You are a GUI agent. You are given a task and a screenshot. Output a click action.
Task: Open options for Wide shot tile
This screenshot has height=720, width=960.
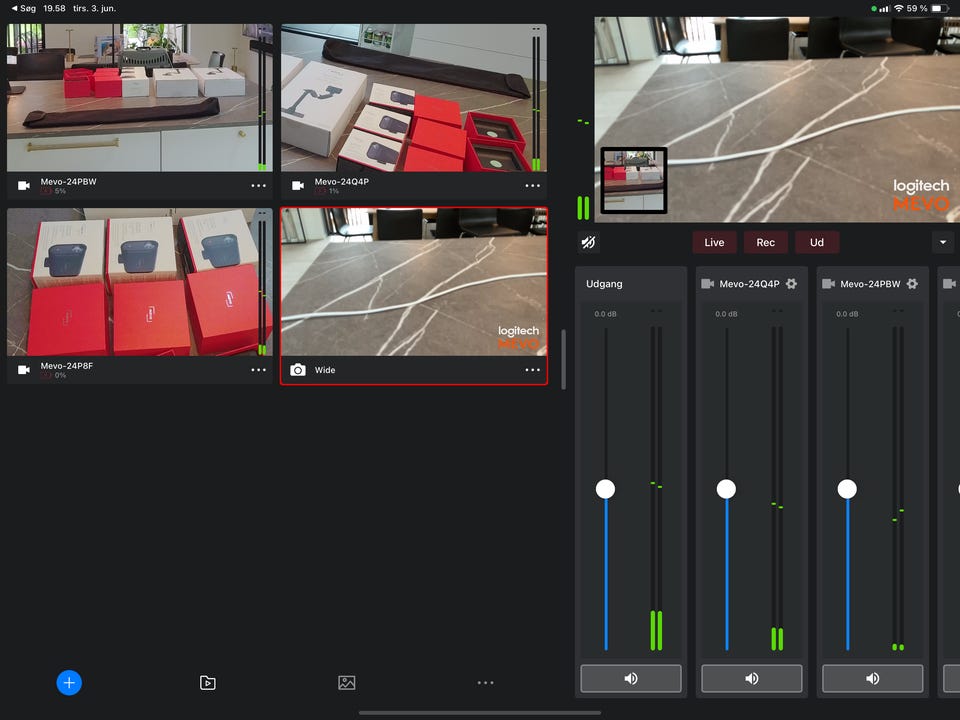(x=533, y=370)
